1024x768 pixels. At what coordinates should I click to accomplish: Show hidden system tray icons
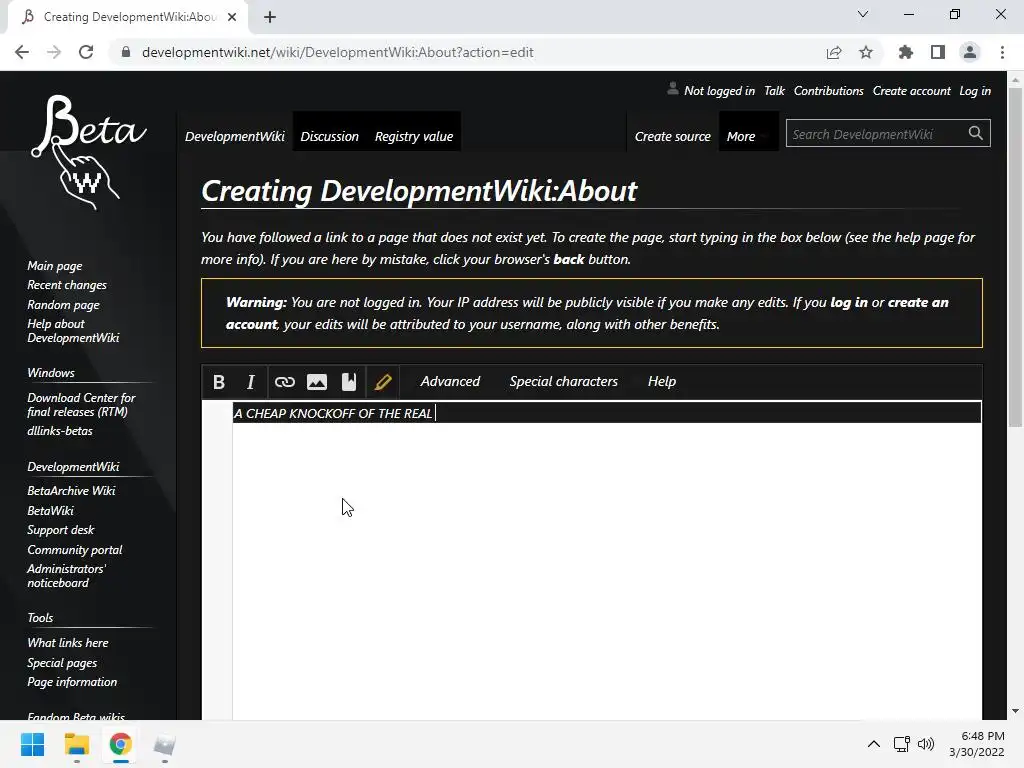(874, 744)
